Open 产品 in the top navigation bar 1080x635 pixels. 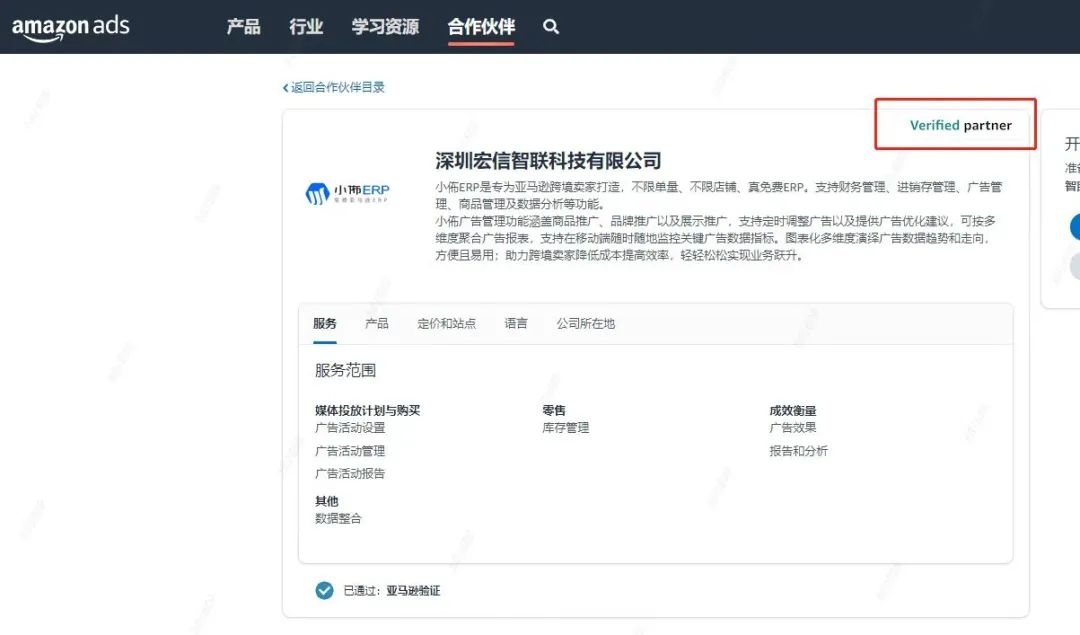243,27
